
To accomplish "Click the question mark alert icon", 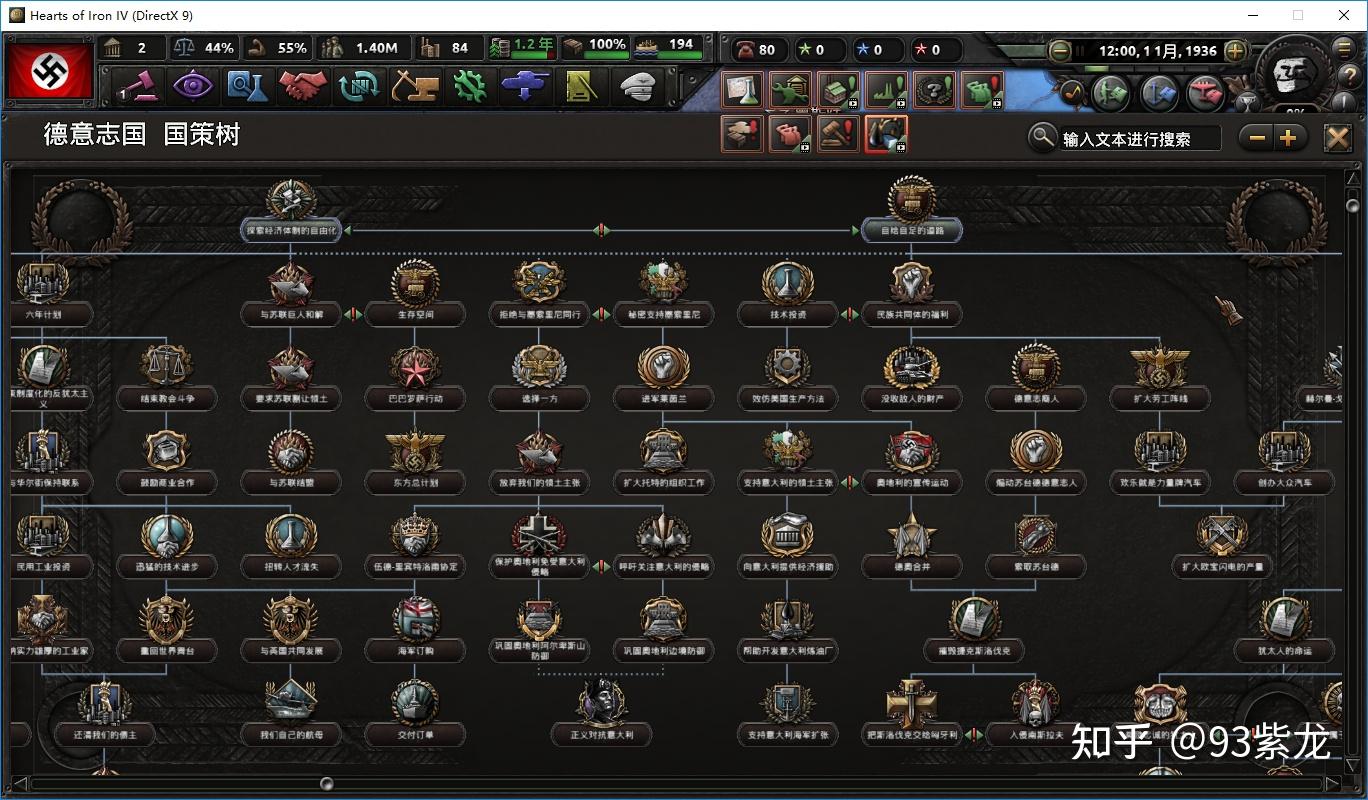I will point(934,91).
